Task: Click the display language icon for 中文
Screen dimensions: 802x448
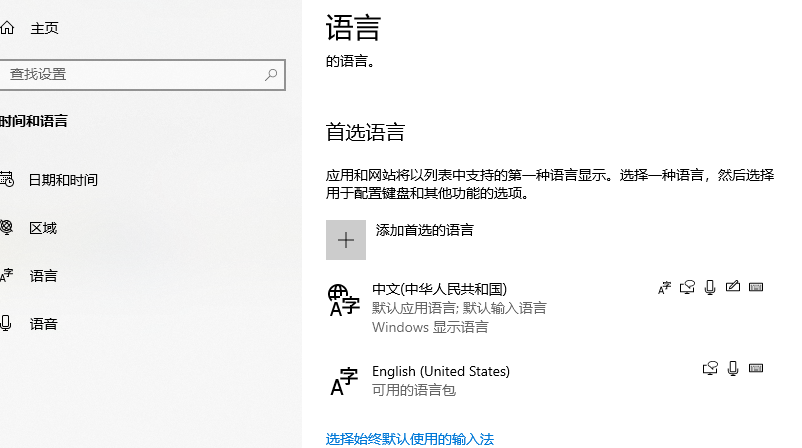Action: pyautogui.click(x=665, y=288)
